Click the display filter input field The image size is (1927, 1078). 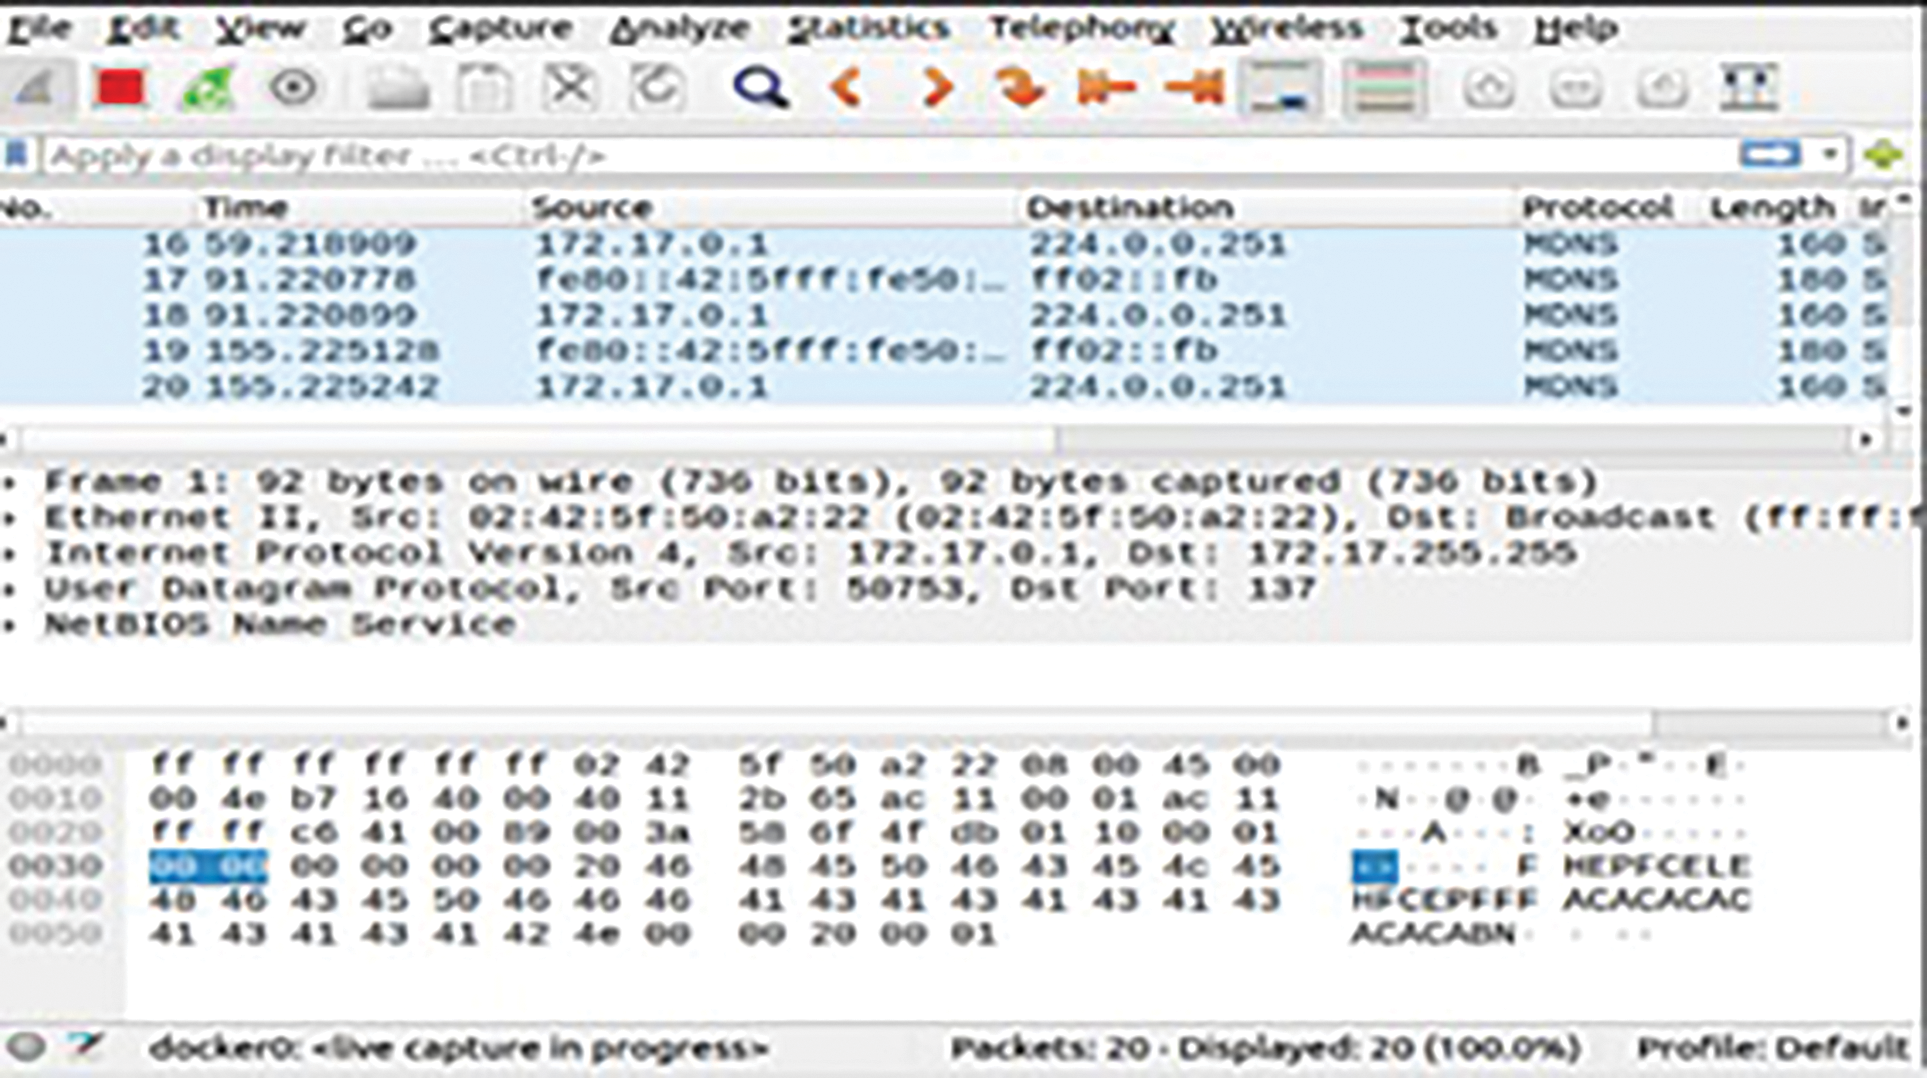880,156
